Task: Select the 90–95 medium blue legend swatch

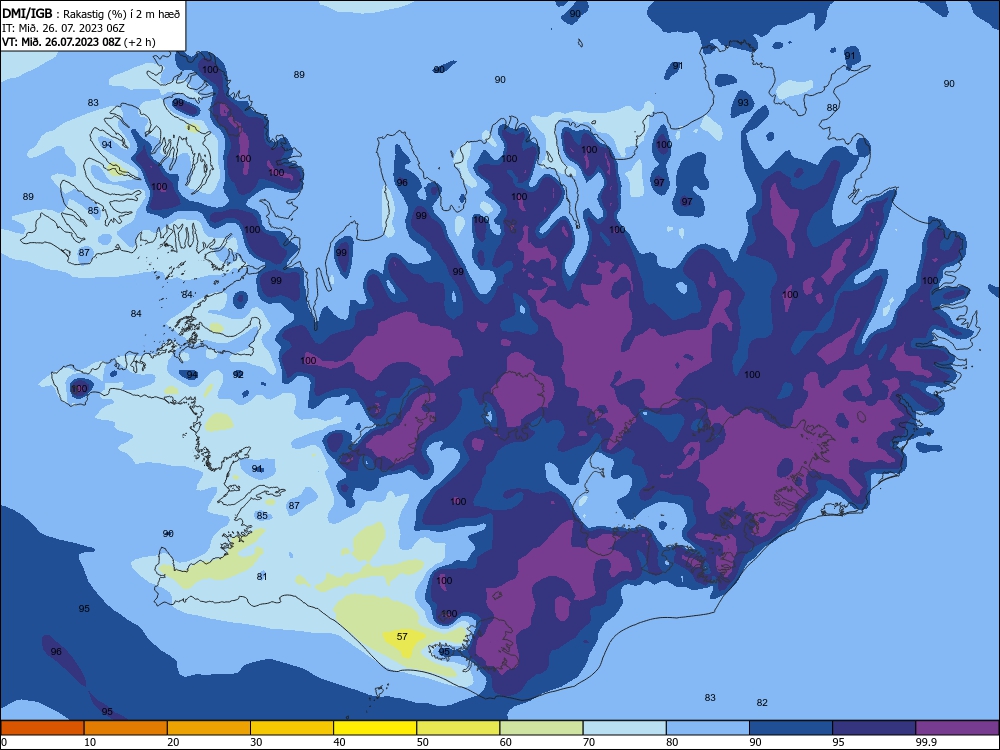Action: pyautogui.click(x=791, y=728)
